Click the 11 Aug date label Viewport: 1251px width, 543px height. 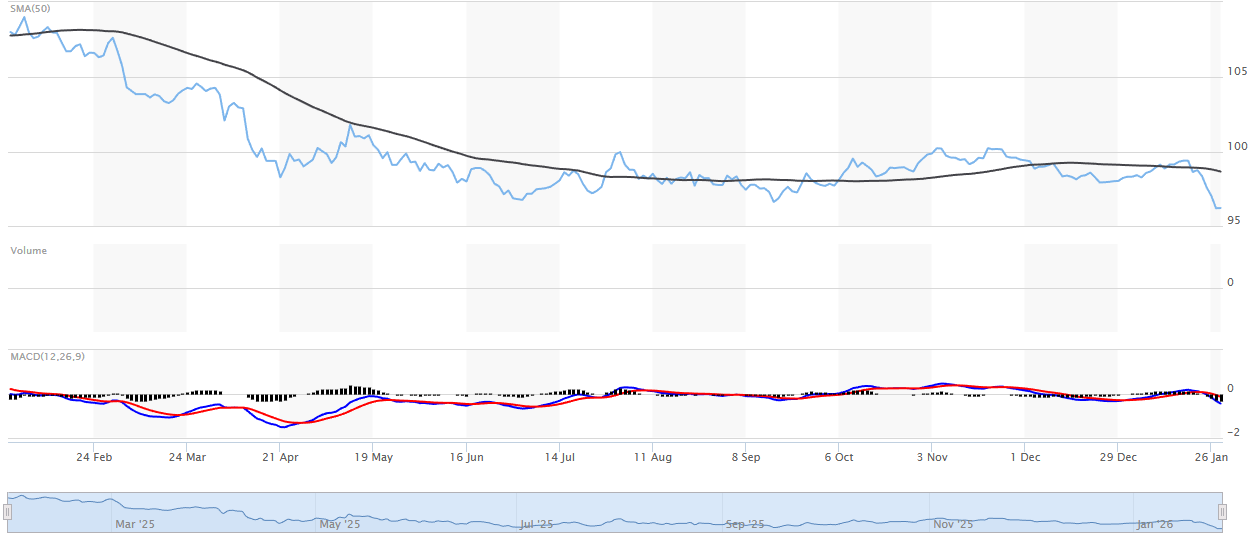[x=652, y=457]
